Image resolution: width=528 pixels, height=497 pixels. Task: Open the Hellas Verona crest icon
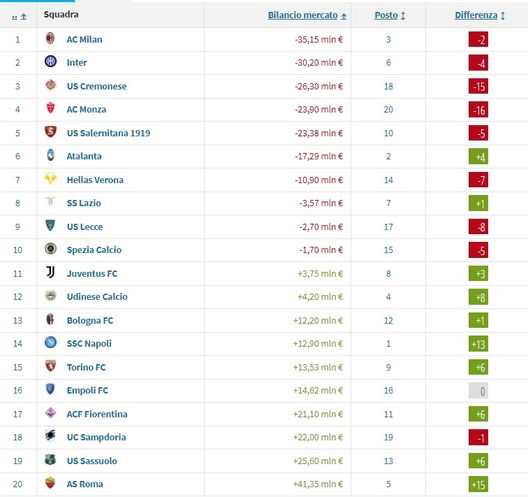tap(51, 178)
